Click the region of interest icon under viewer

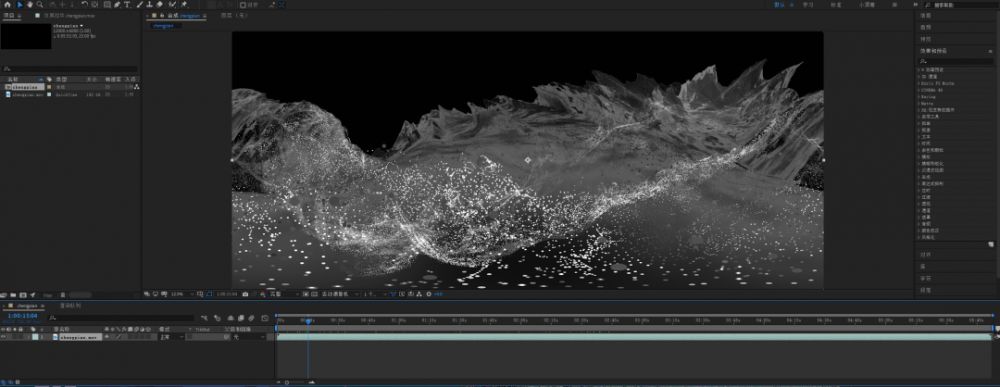pos(305,294)
